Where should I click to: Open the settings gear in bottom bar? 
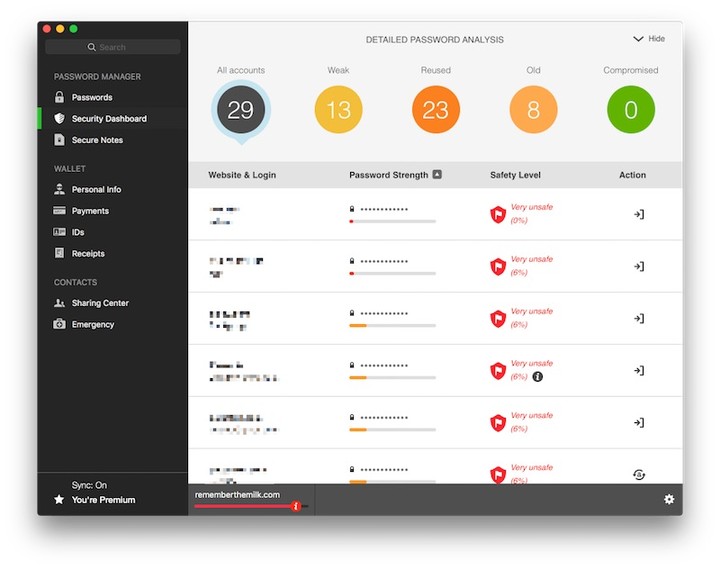[x=669, y=499]
